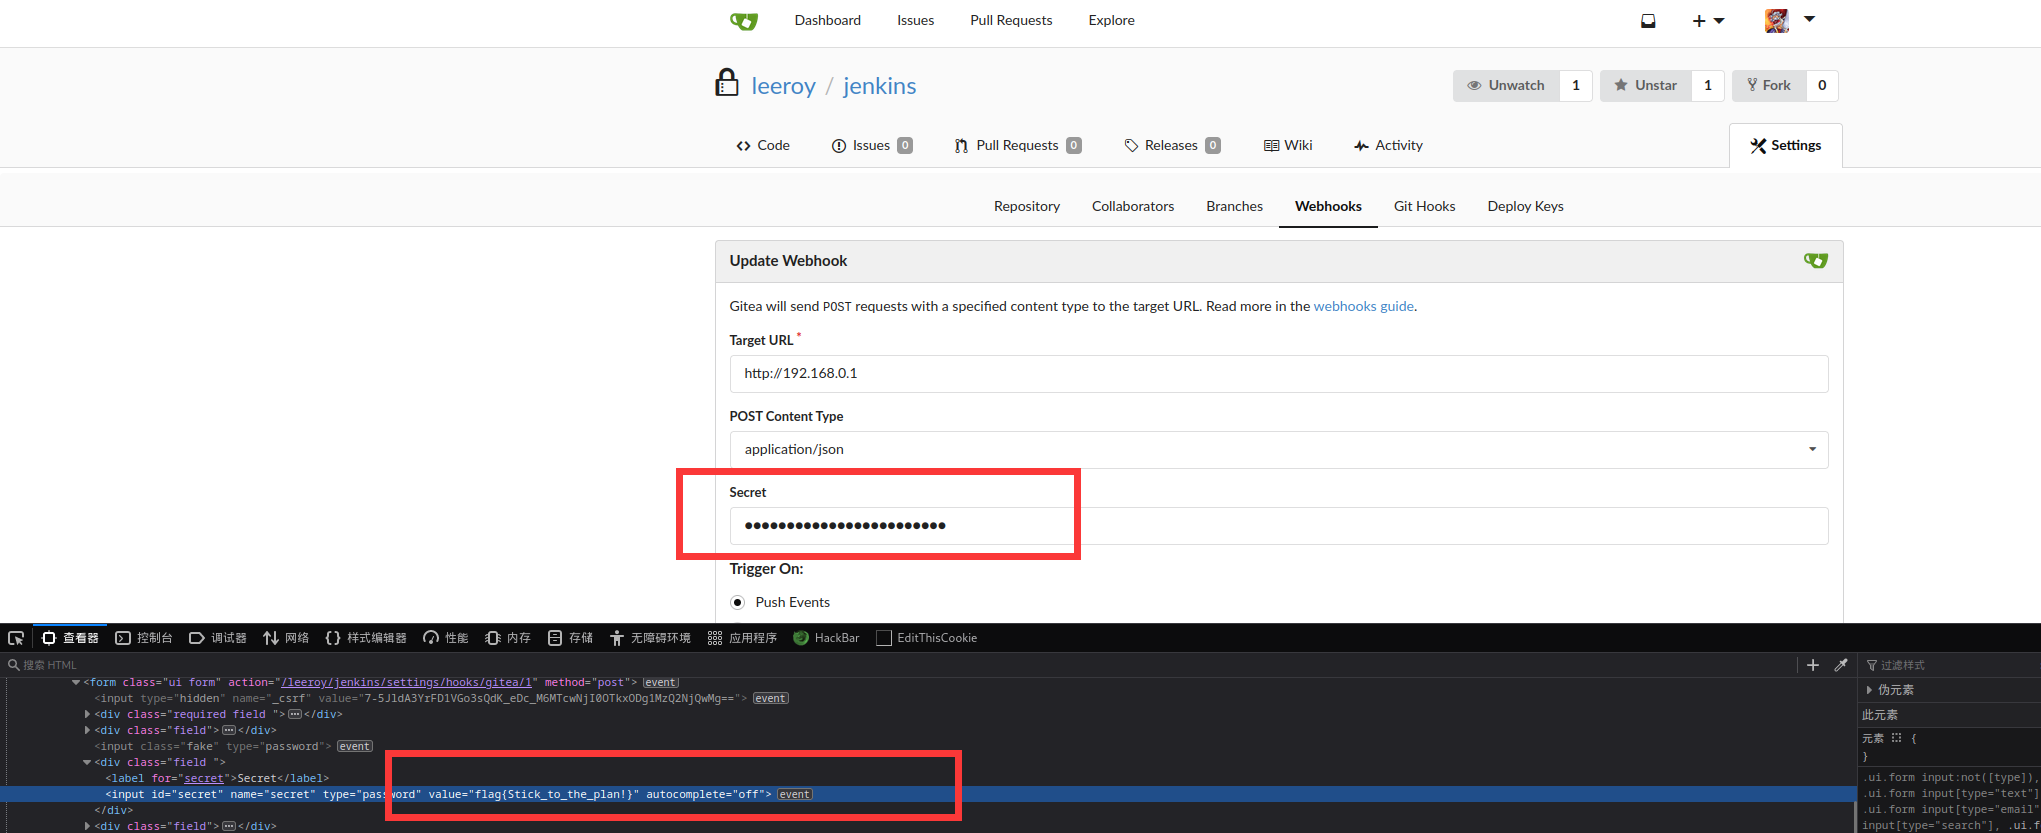Unwatch the jenkins repository
The height and width of the screenshot is (833, 2041).
[1505, 86]
